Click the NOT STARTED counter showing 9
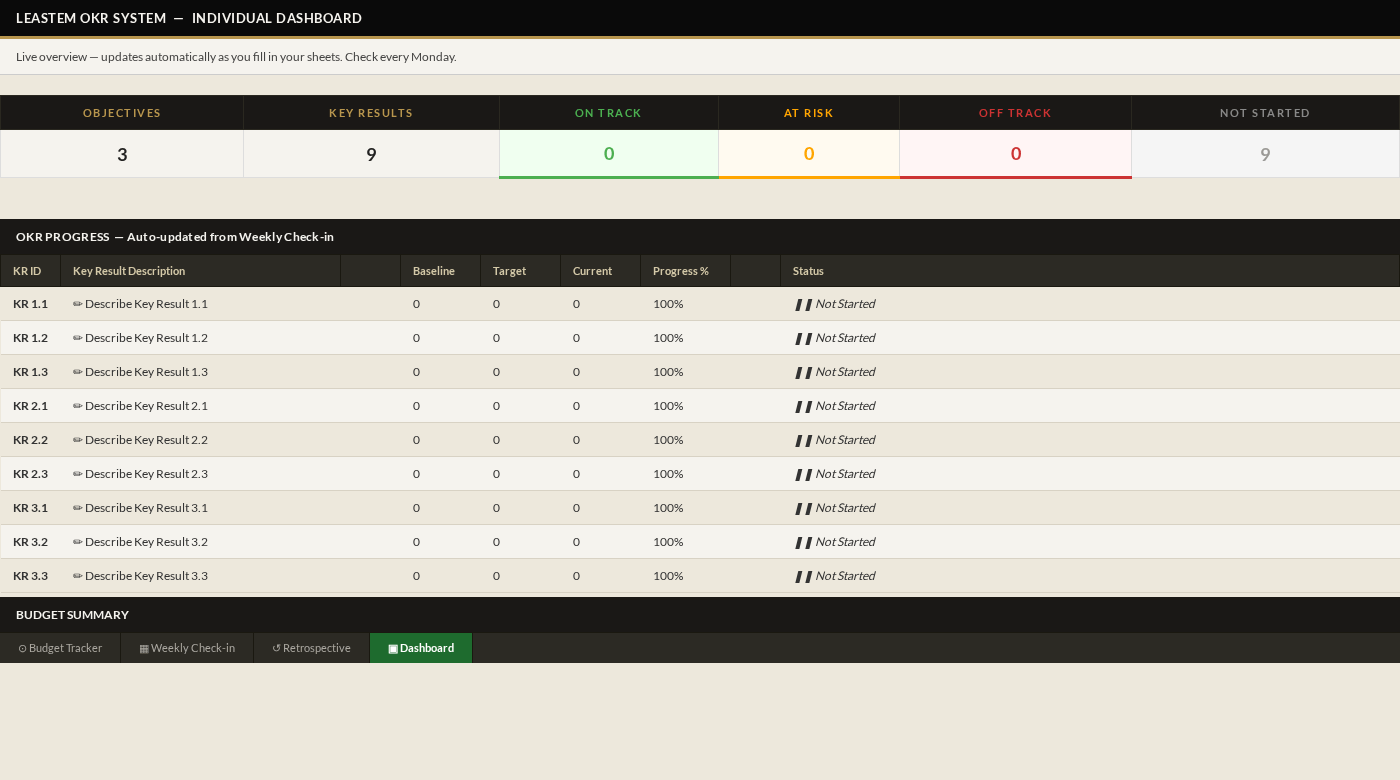The height and width of the screenshot is (780, 1400). coord(1265,154)
